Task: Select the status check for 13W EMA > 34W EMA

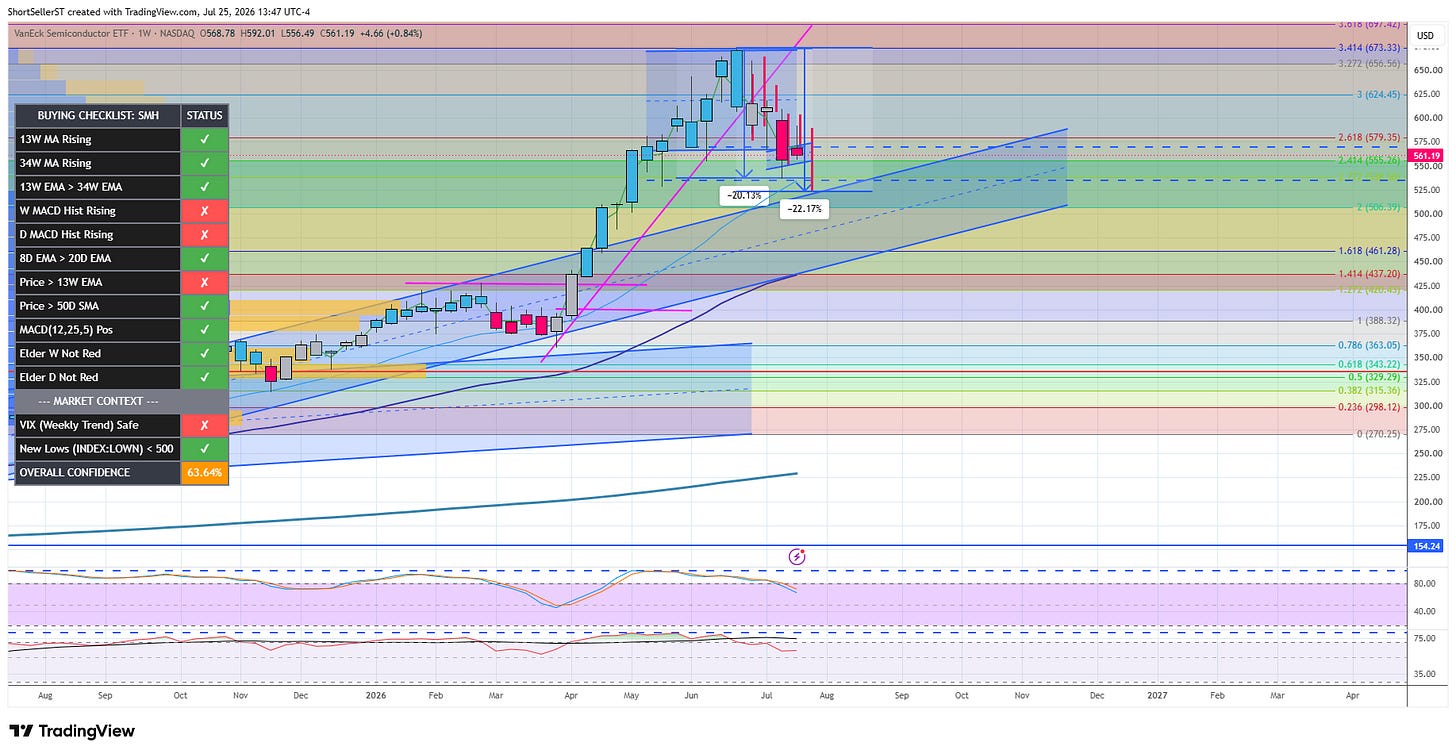Action: pyautogui.click(x=205, y=187)
